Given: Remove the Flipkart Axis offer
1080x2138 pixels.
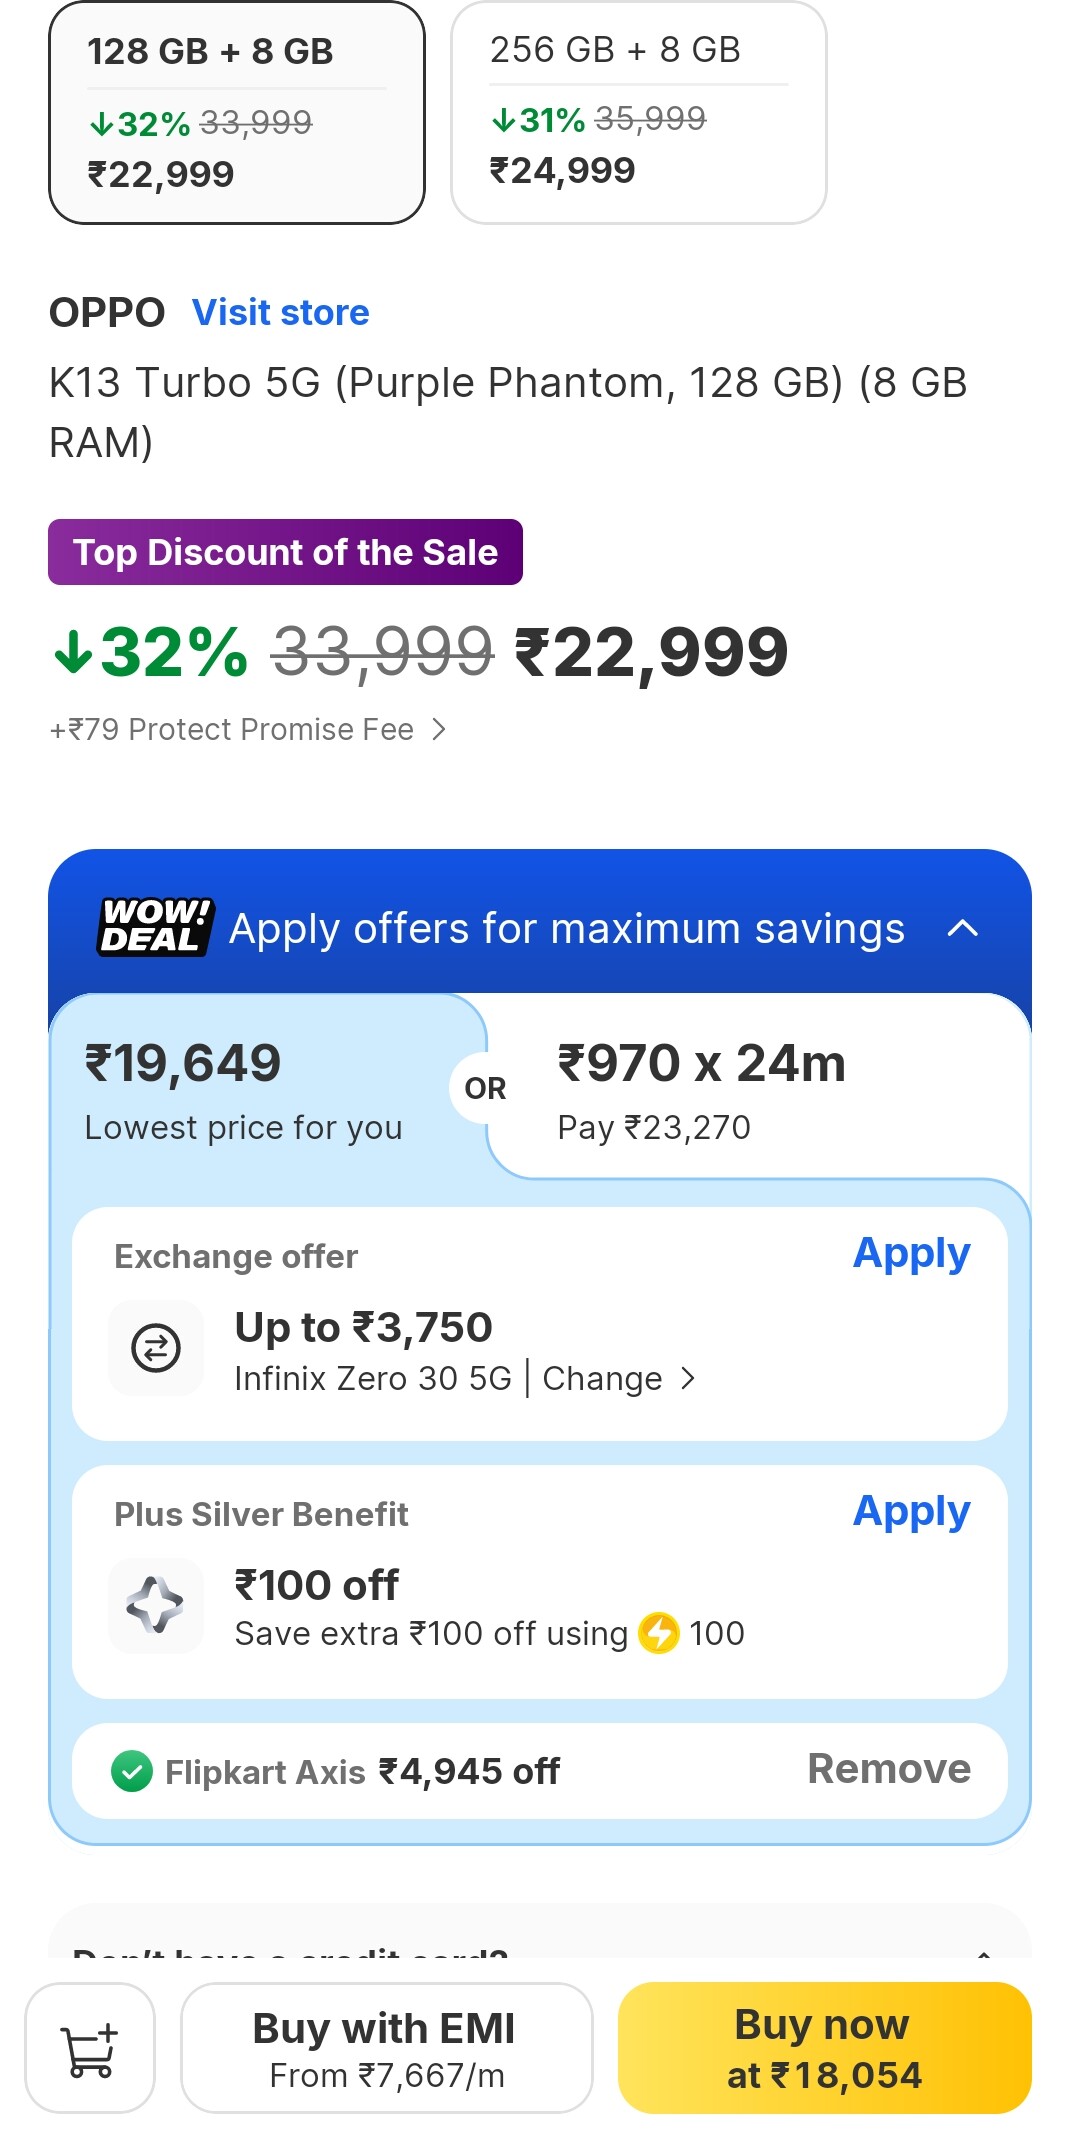Looking at the screenshot, I should click(x=888, y=1769).
